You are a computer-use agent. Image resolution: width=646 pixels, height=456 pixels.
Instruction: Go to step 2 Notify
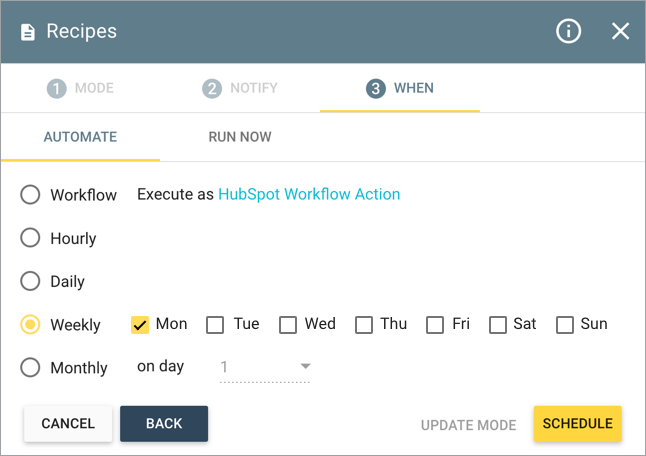pos(240,88)
